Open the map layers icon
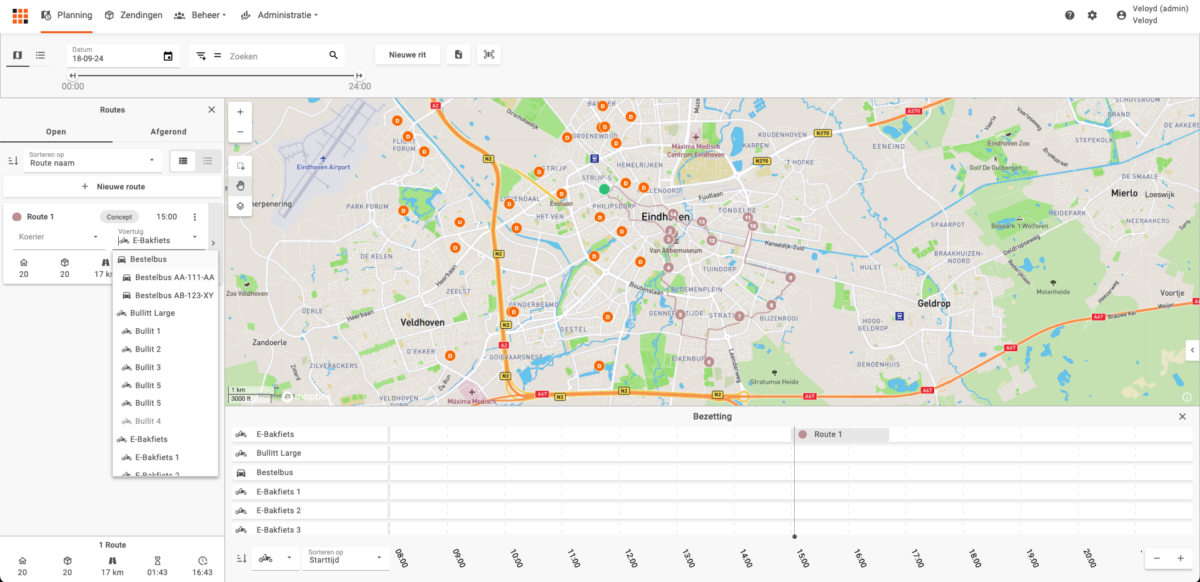 coord(240,206)
